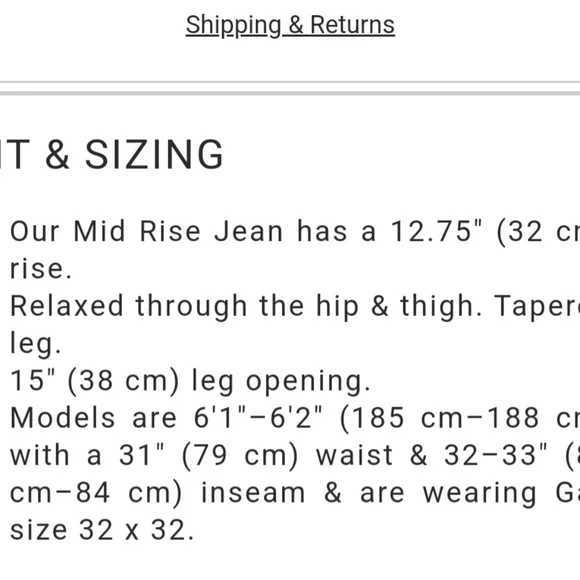The image size is (580, 580).
Task: Click the 32–33" inseam measurement
Action: coord(496,455)
